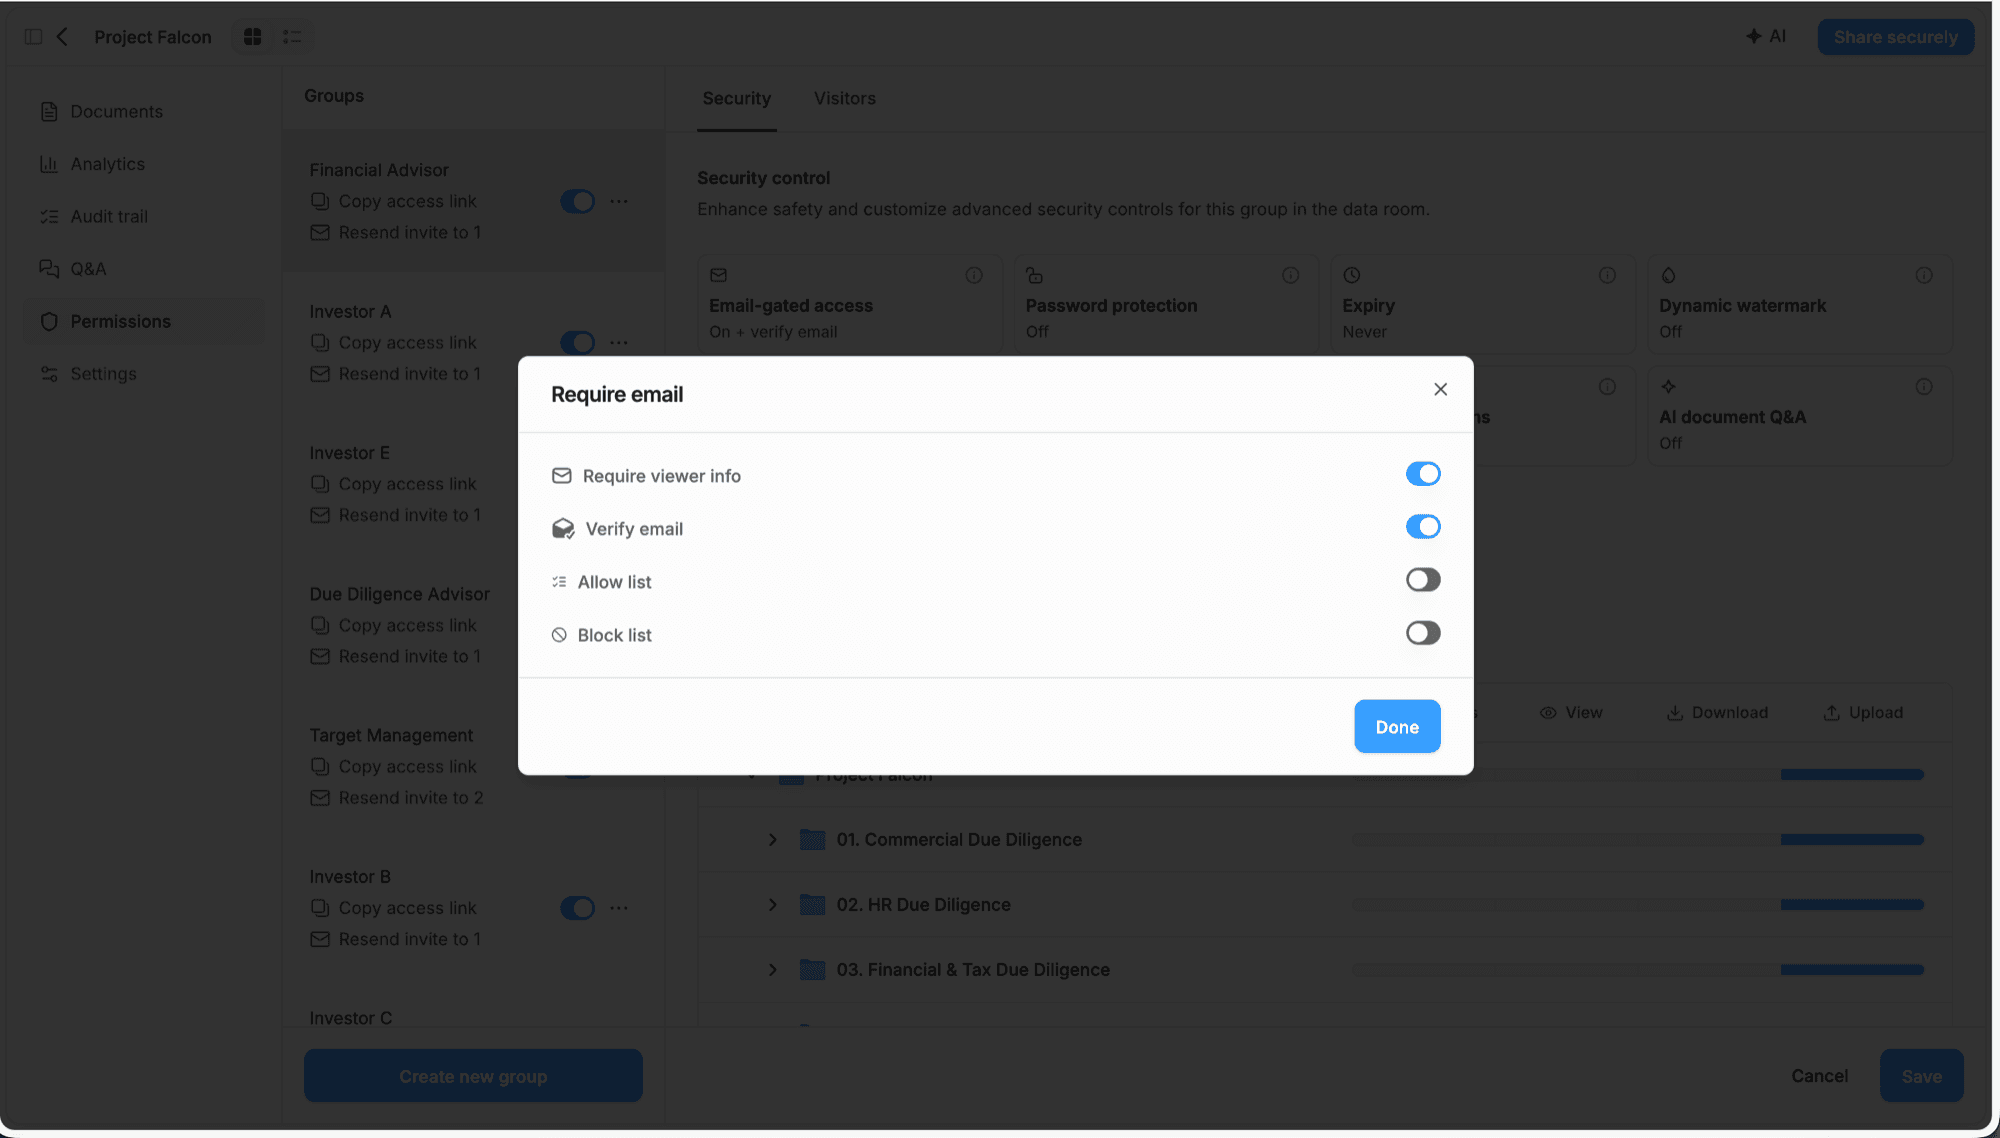Viewport: 2000px width, 1138px height.
Task: Show info for AI document Q&A
Action: pos(1924,387)
